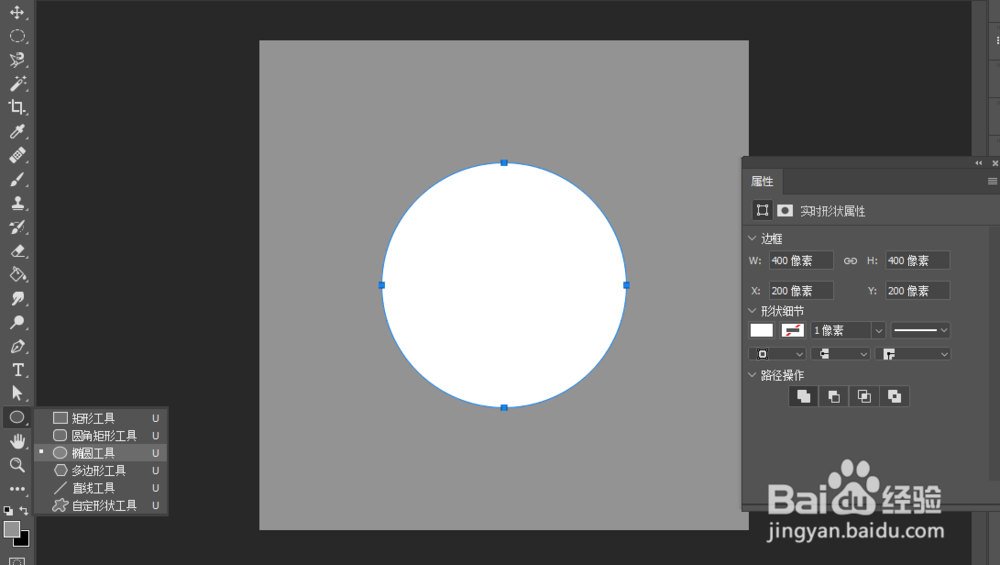
Task: Click the mask icon in properties
Action: tap(784, 210)
